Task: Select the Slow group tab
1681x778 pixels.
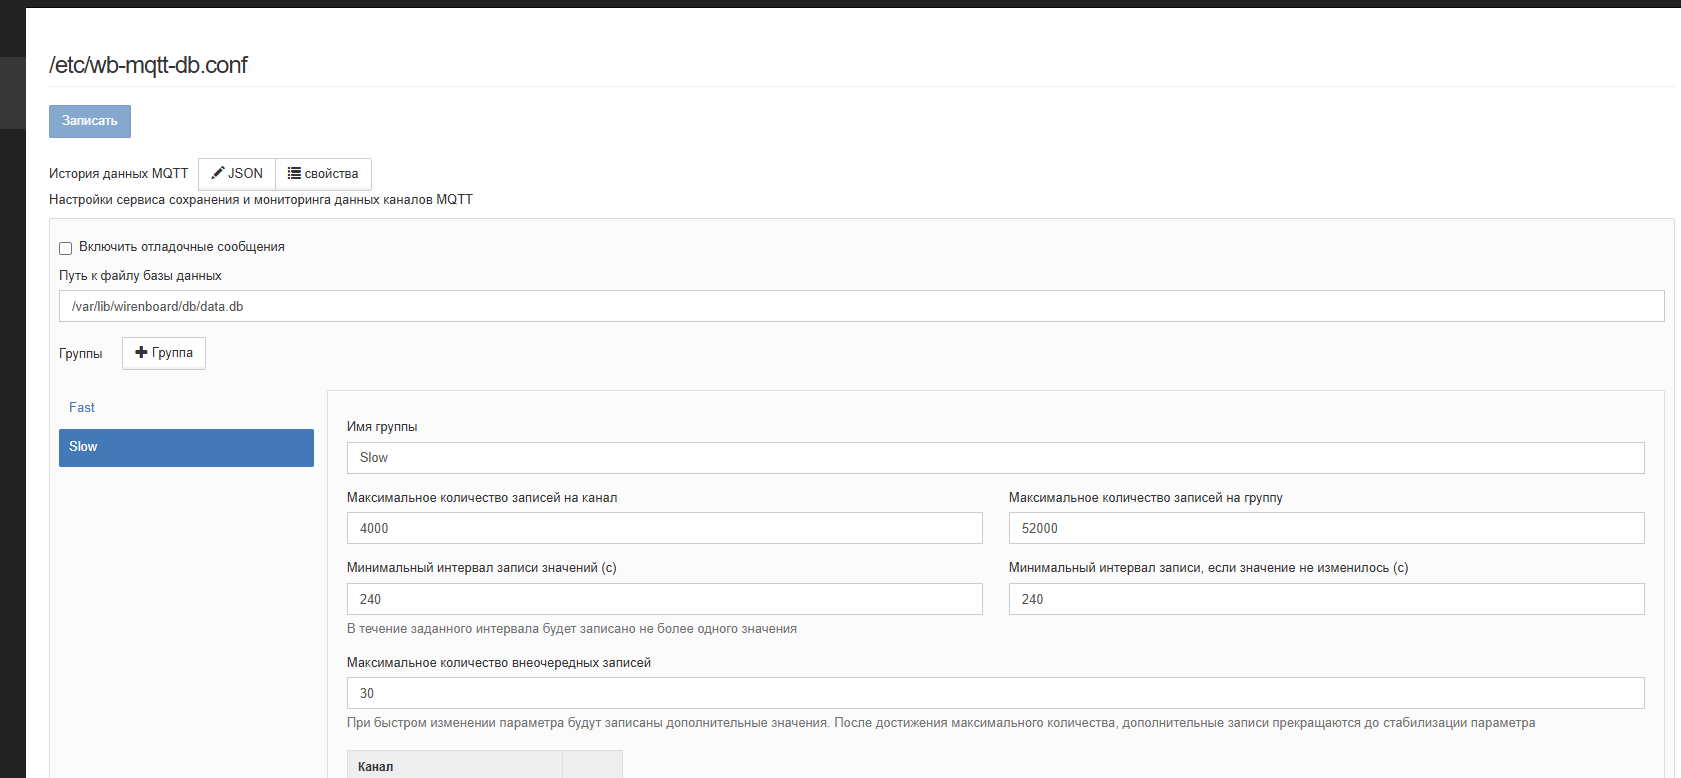Action: pos(186,447)
